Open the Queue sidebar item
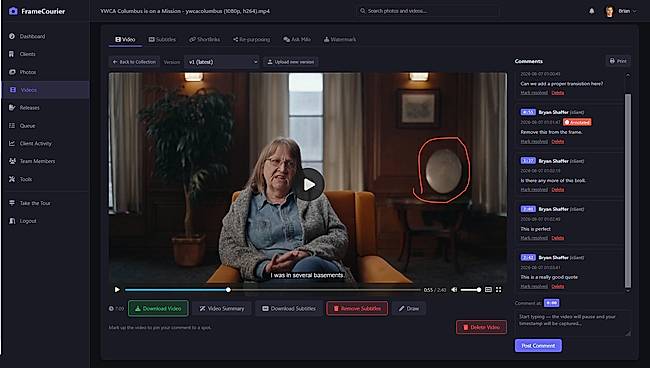 coord(45,126)
